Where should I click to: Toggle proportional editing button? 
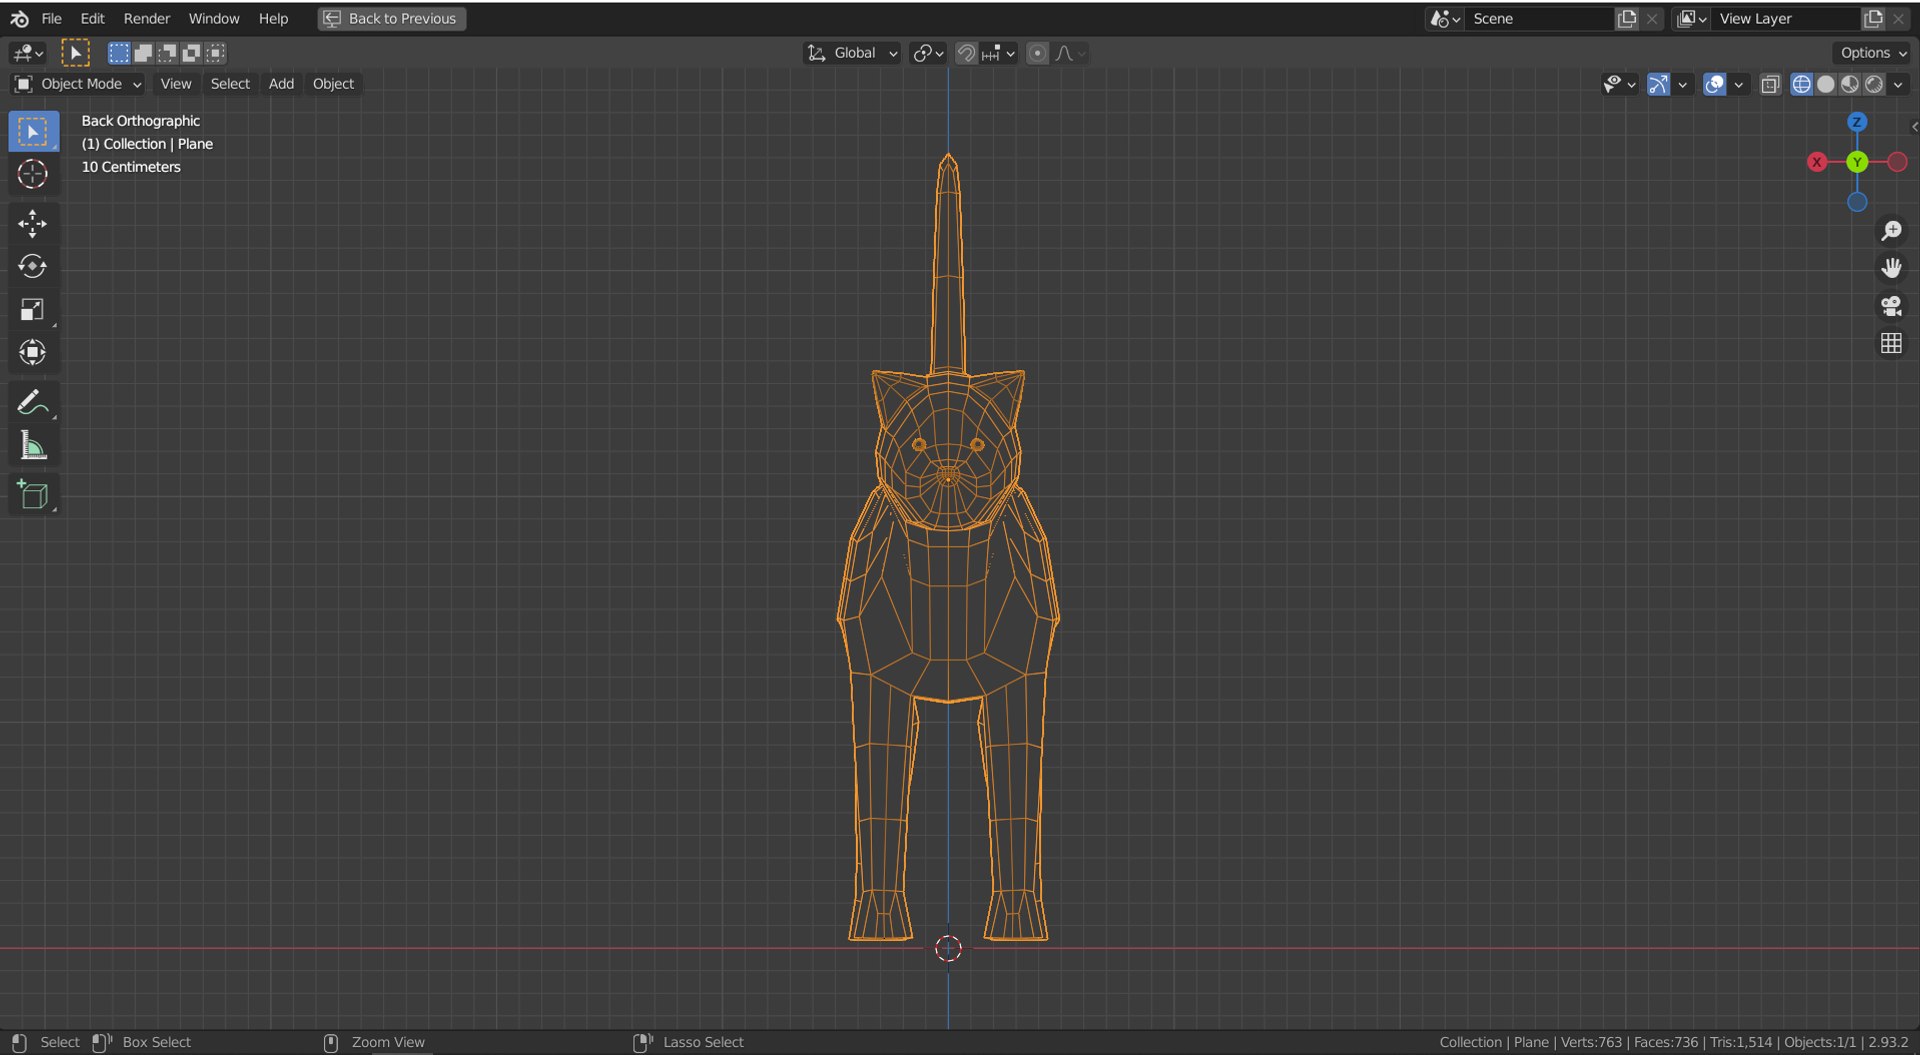pos(1038,53)
